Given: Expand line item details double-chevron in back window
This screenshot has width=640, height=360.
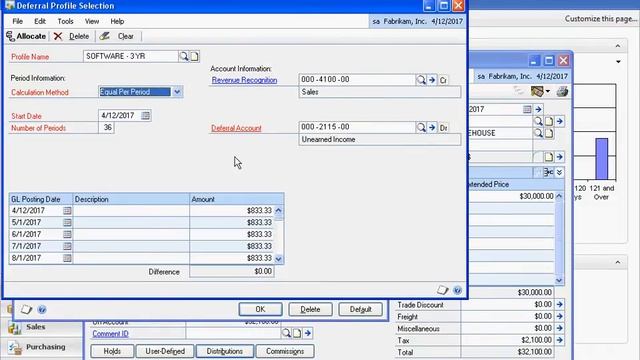Looking at the screenshot, I should (559, 172).
